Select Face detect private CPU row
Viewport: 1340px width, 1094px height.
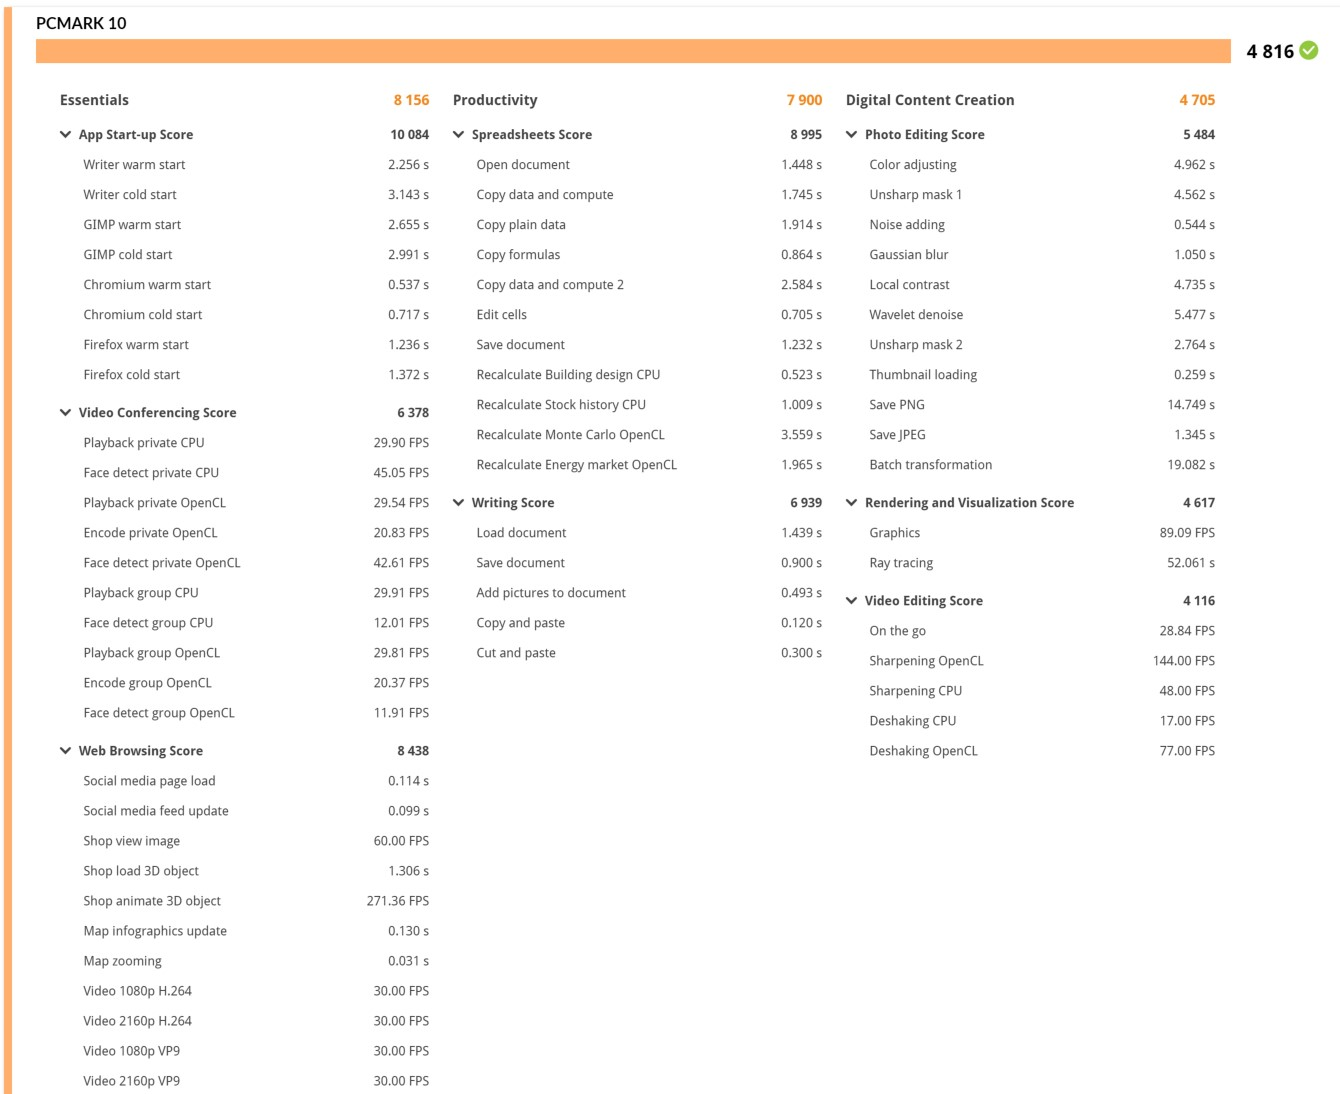(x=256, y=472)
